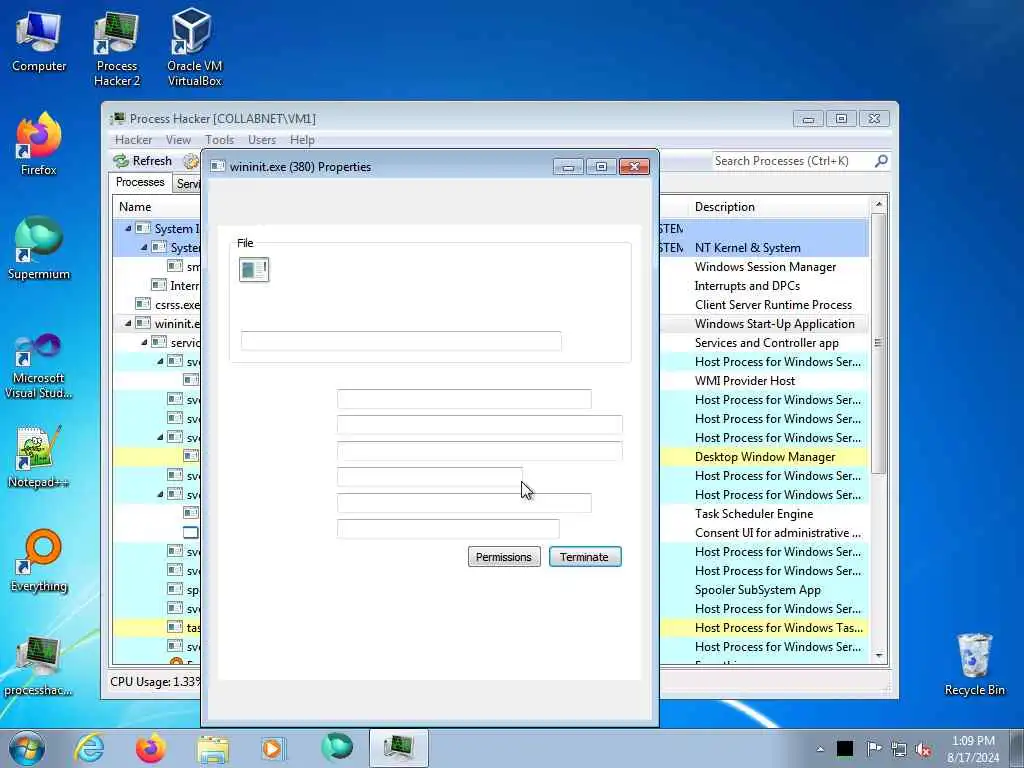Click the search magnifier icon in Process Hacker
Viewport: 1024px width, 768px height.
(x=881, y=161)
